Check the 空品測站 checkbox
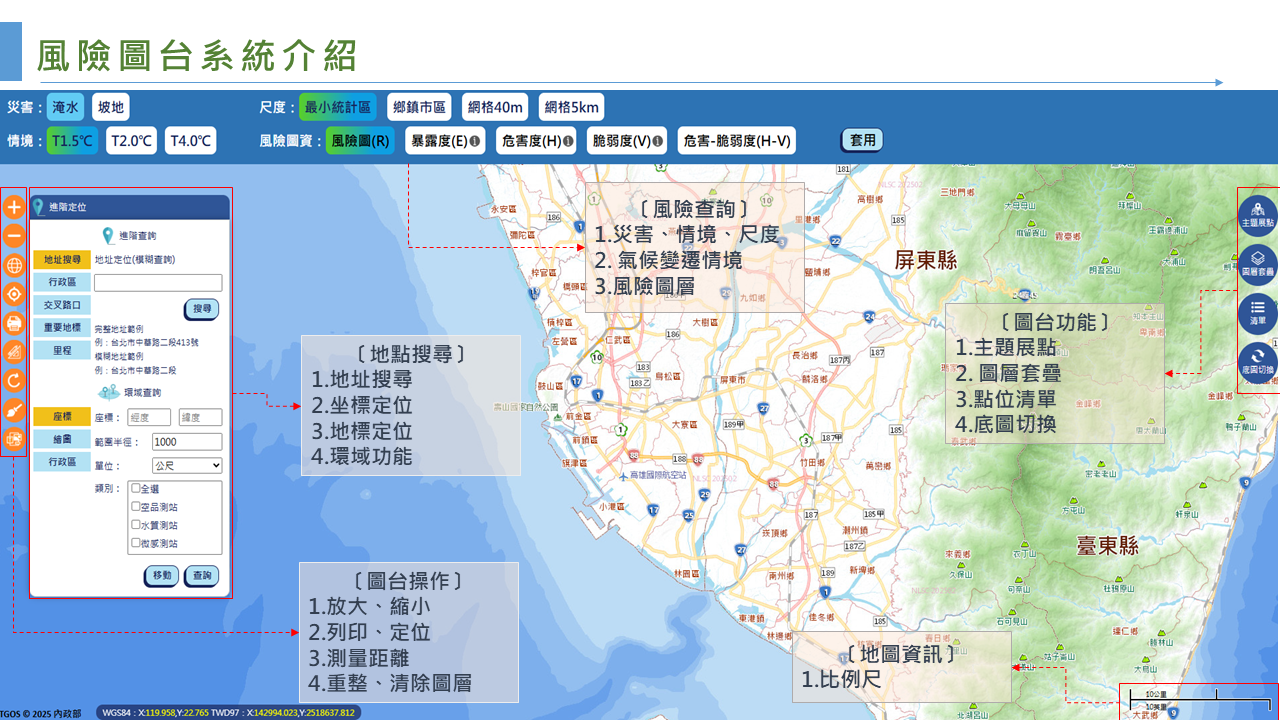 [136, 507]
